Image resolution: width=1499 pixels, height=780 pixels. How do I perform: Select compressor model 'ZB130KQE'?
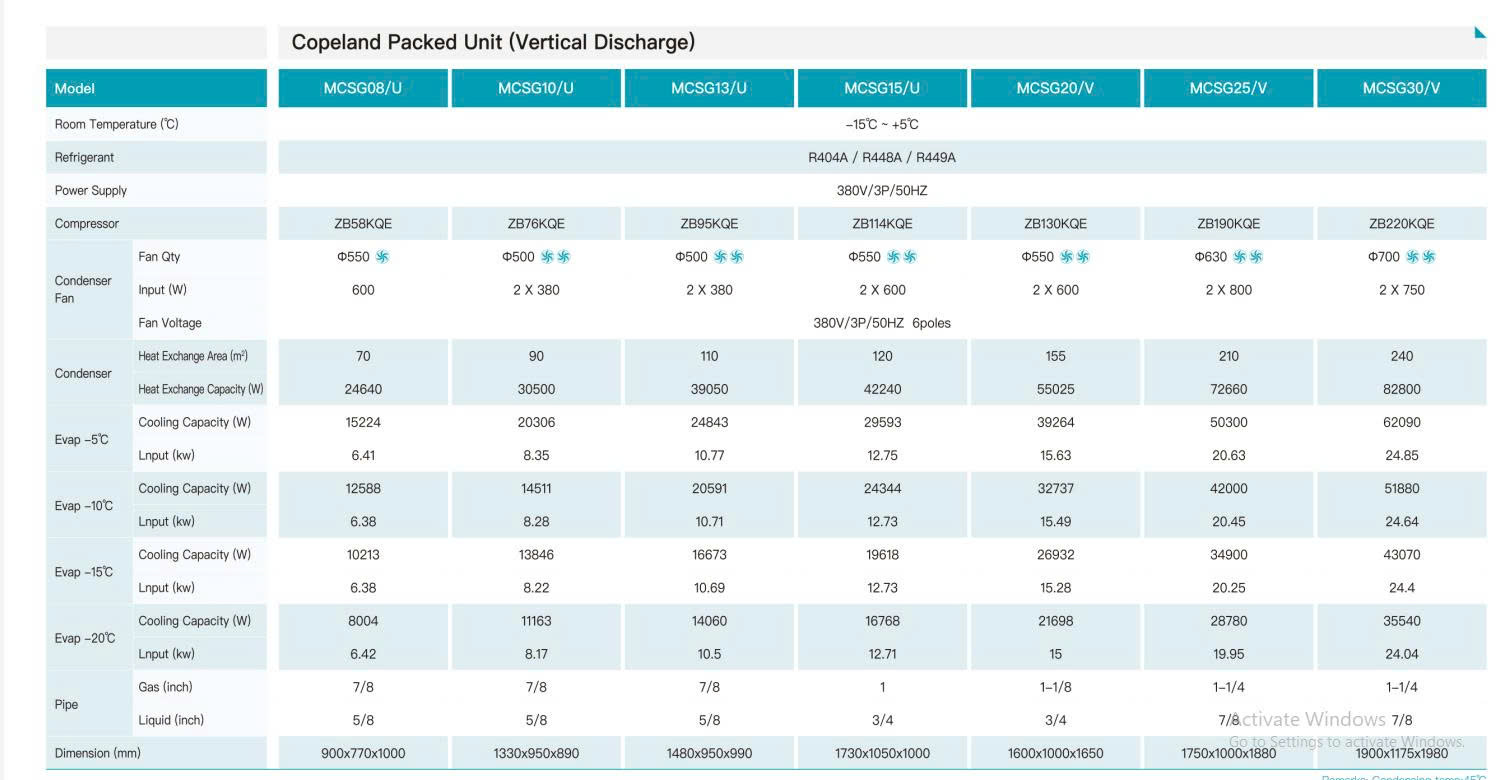pyautogui.click(x=1055, y=223)
